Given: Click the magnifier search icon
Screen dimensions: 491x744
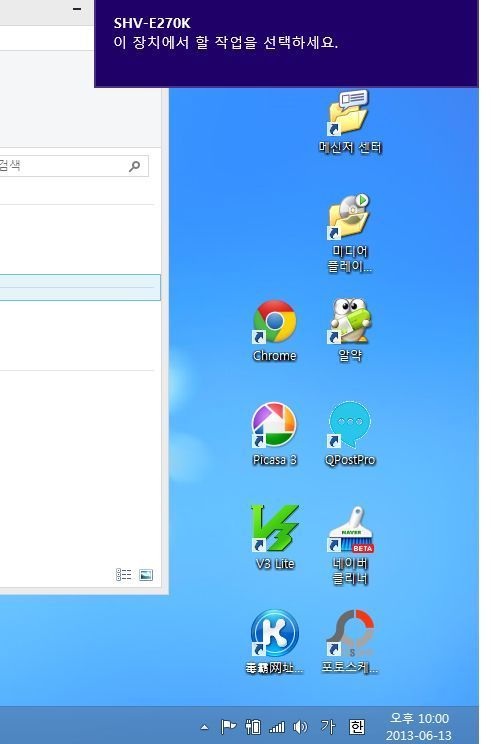Looking at the screenshot, I should [x=134, y=166].
